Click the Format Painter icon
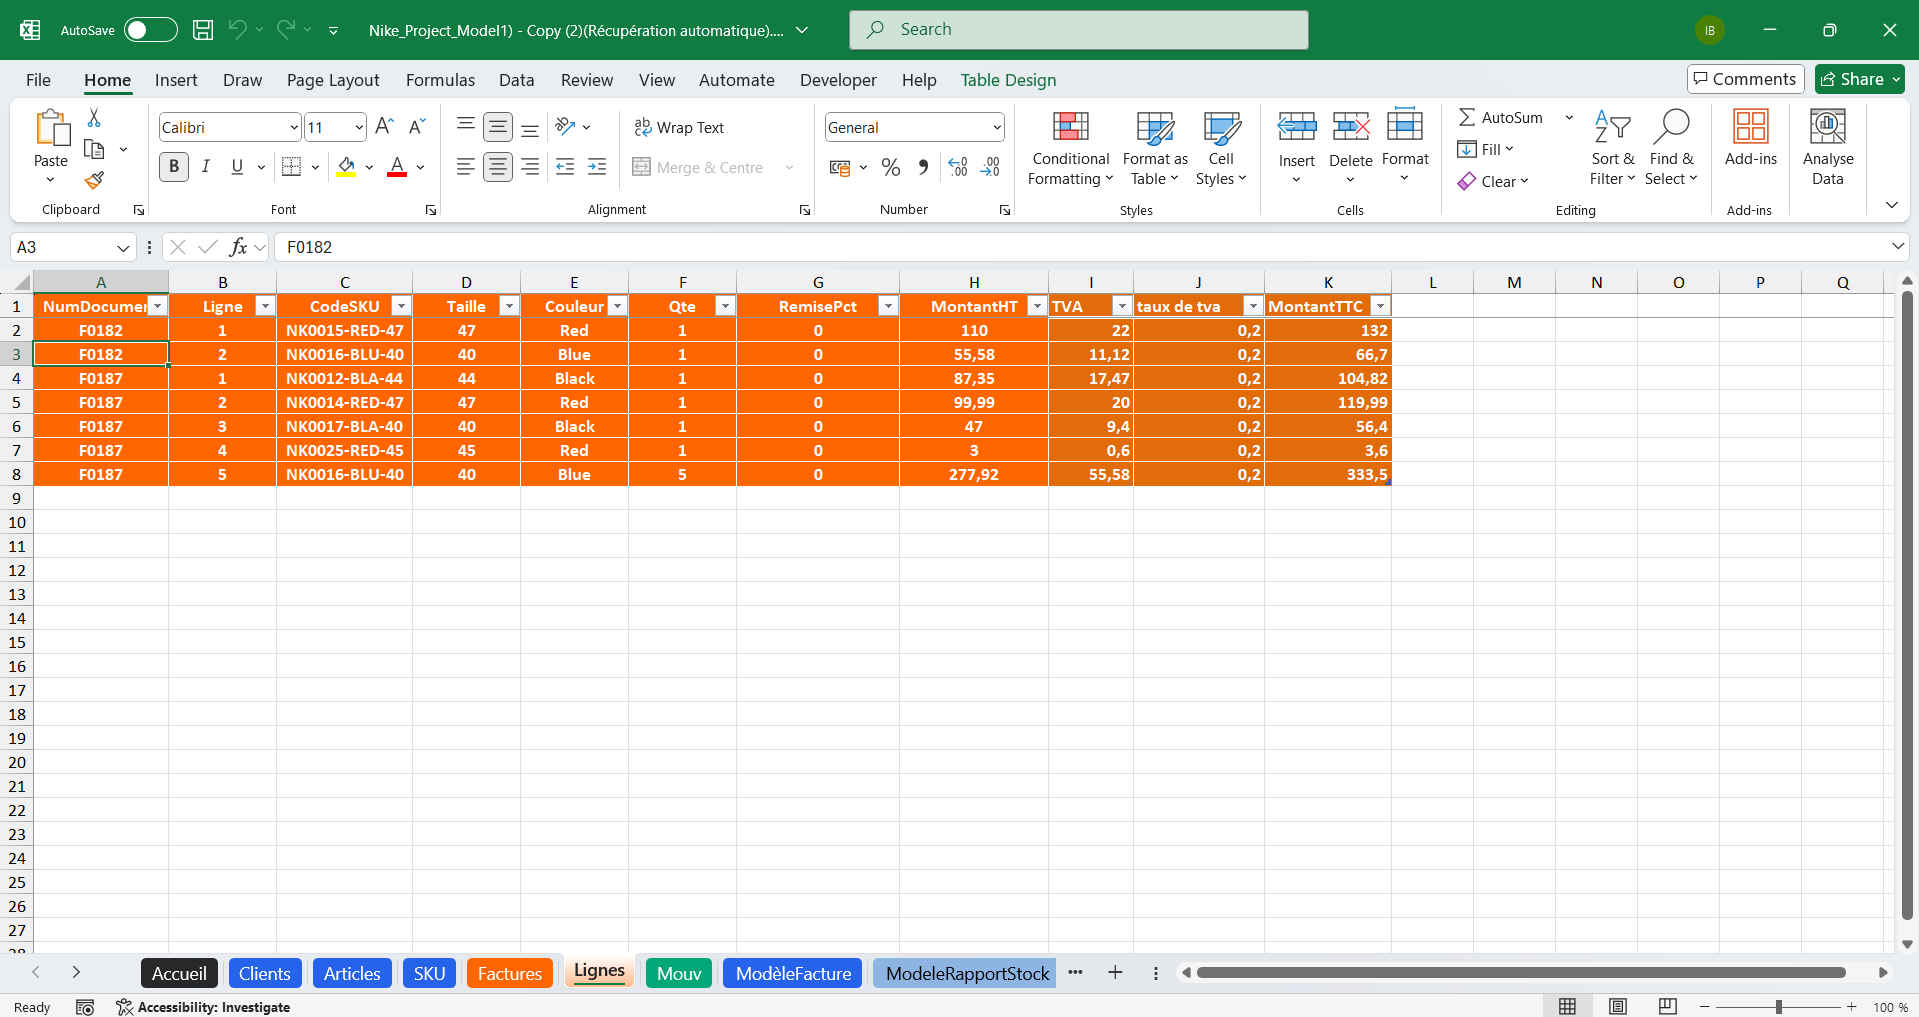This screenshot has height=1017, width=1919. [94, 180]
